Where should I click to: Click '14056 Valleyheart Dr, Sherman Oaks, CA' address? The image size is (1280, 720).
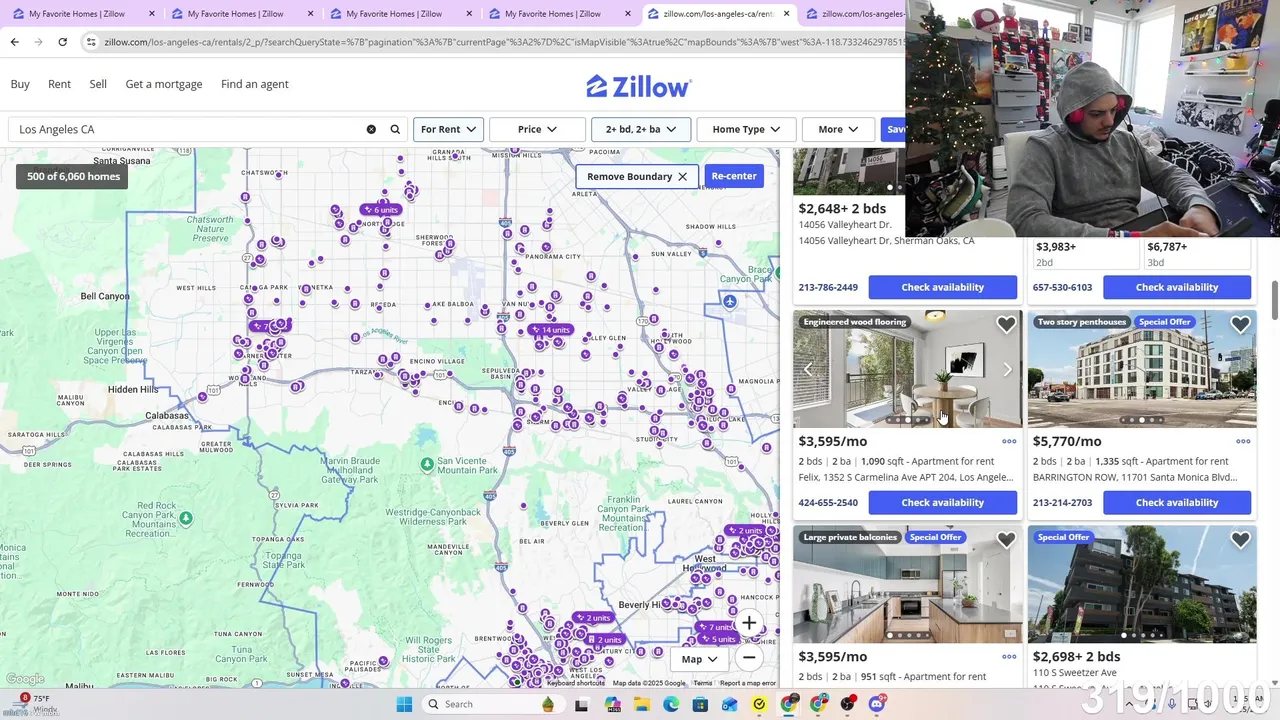point(886,241)
